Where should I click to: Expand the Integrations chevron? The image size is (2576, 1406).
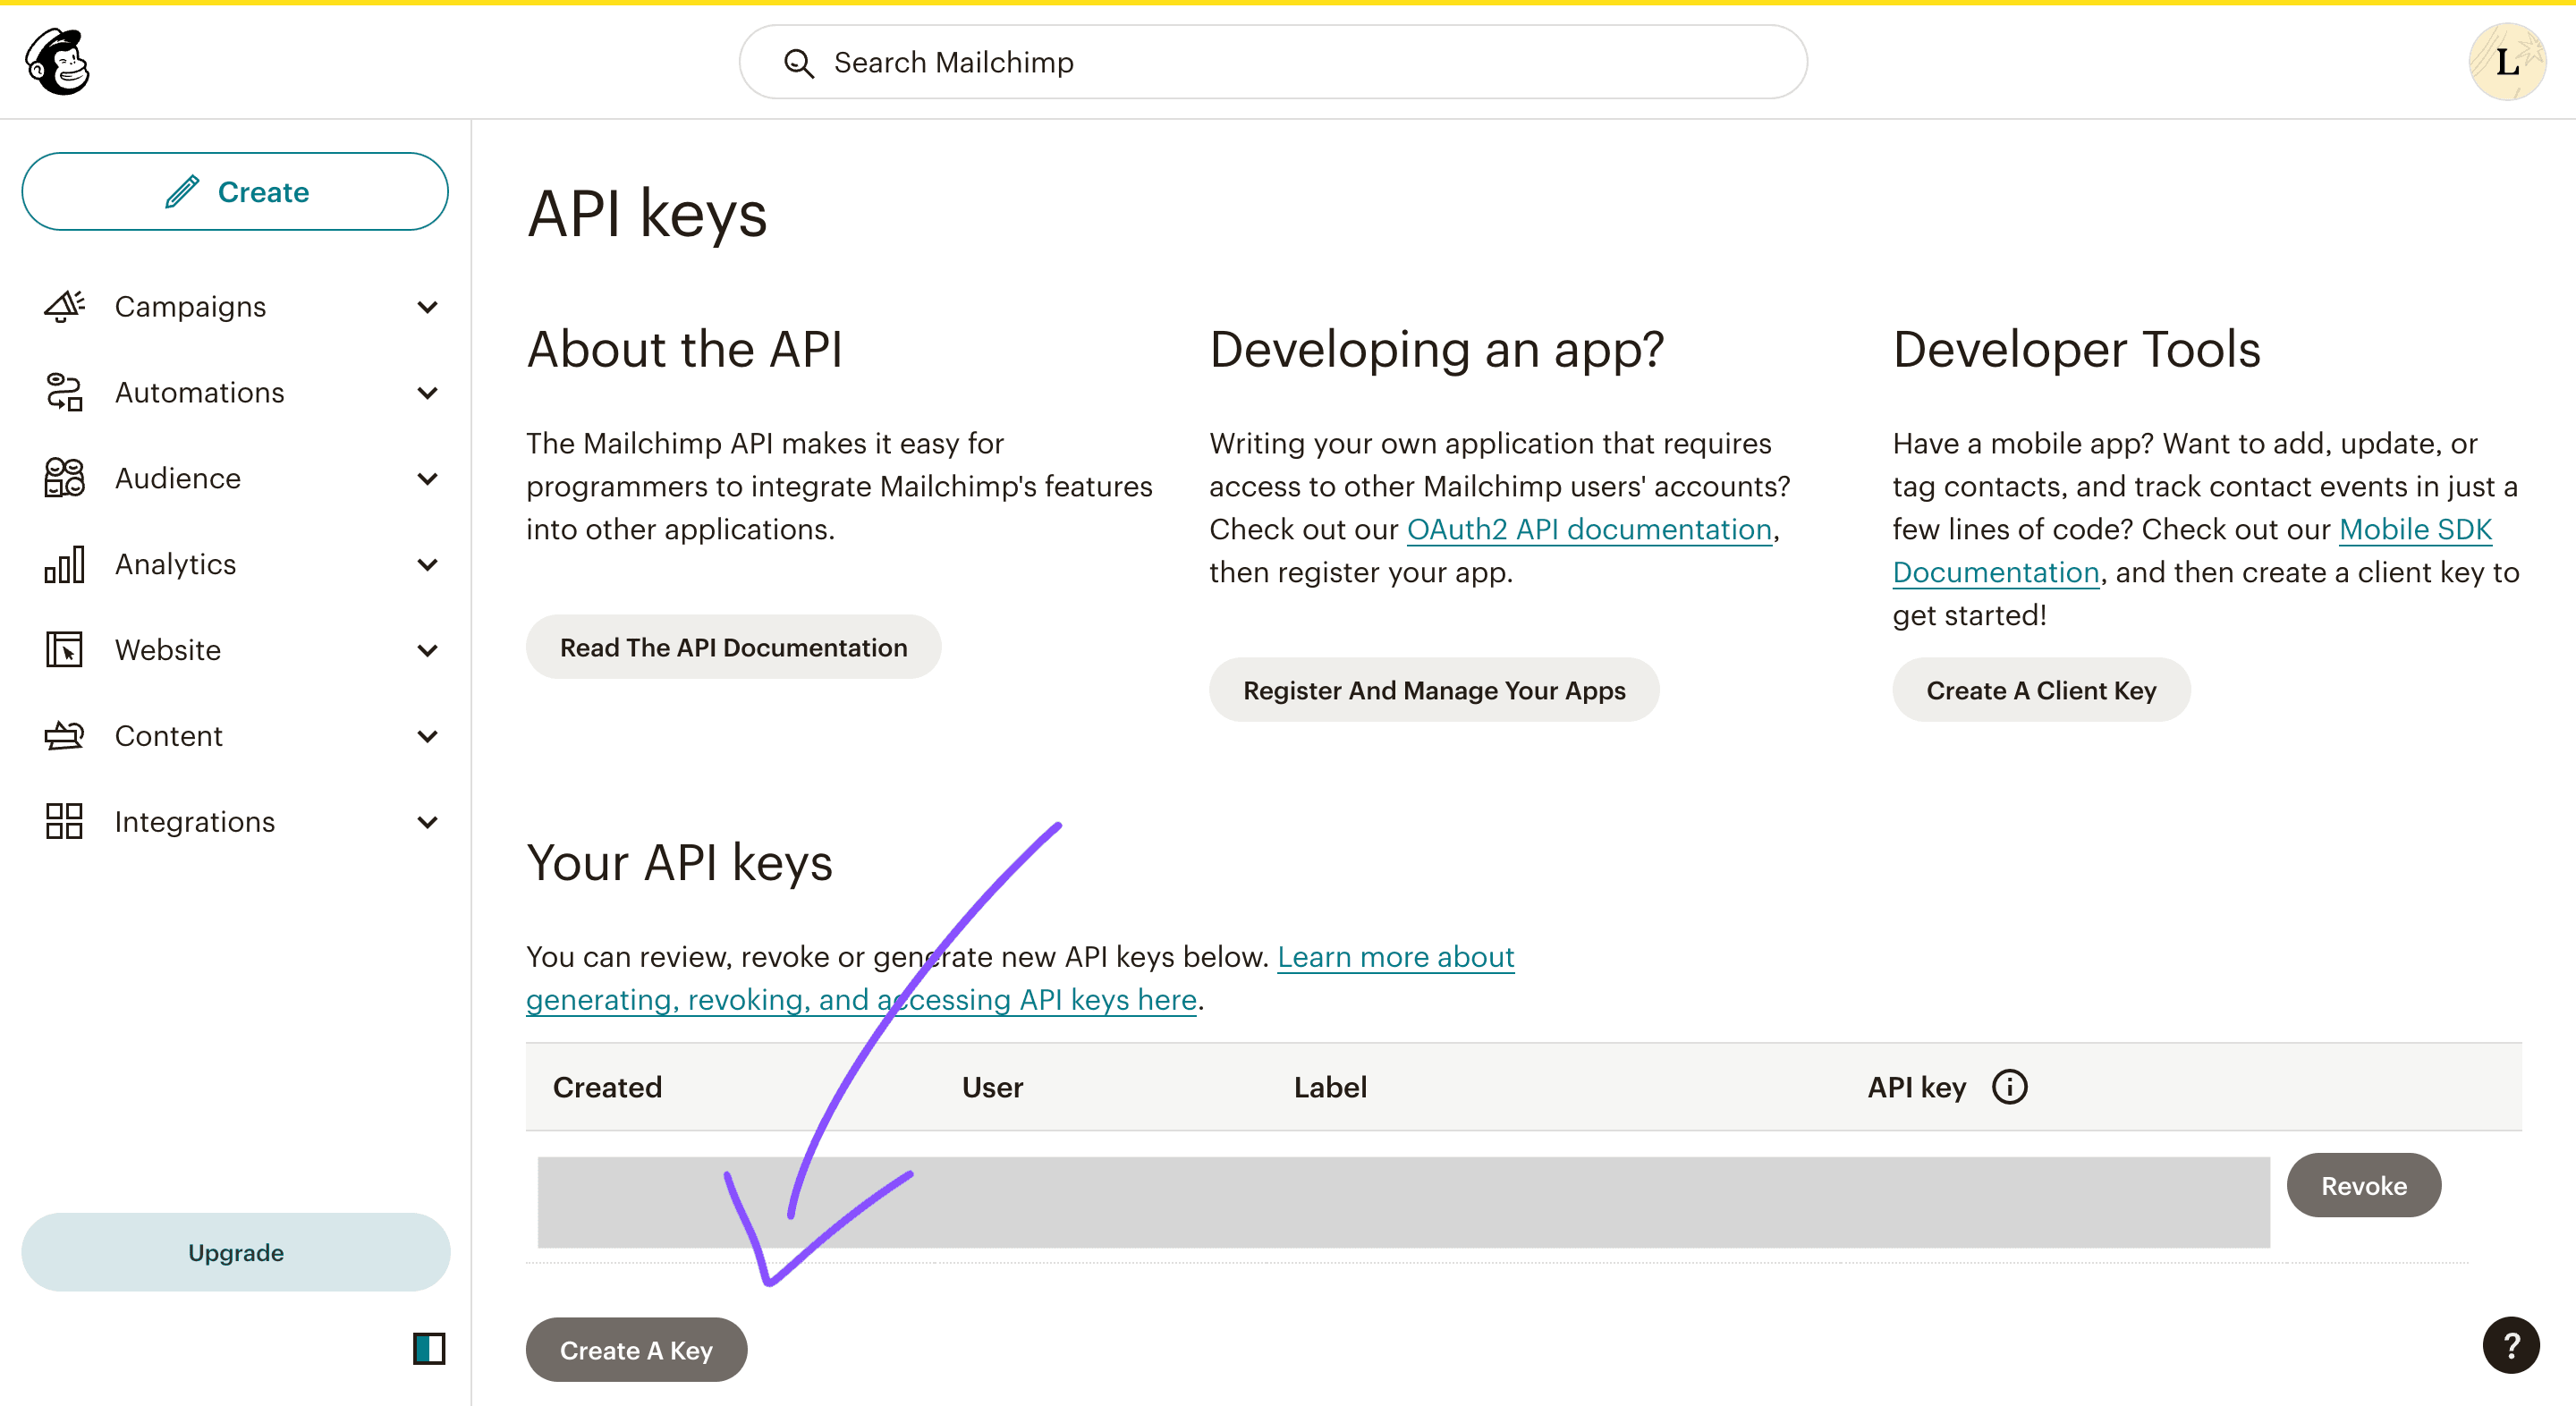428,822
